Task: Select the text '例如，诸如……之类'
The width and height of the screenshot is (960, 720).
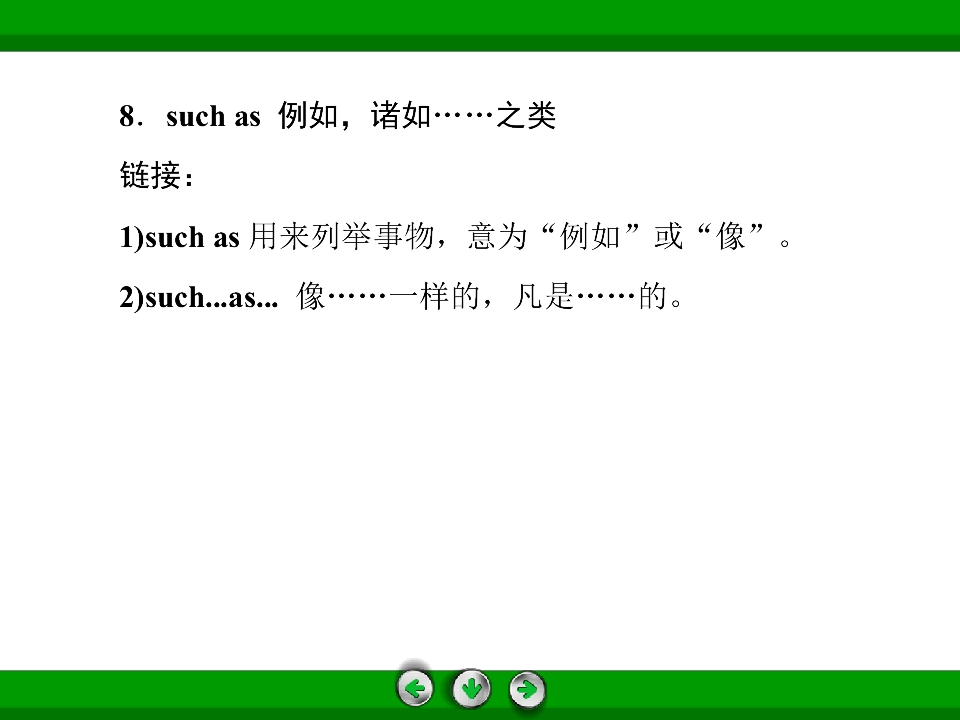Action: (x=416, y=118)
